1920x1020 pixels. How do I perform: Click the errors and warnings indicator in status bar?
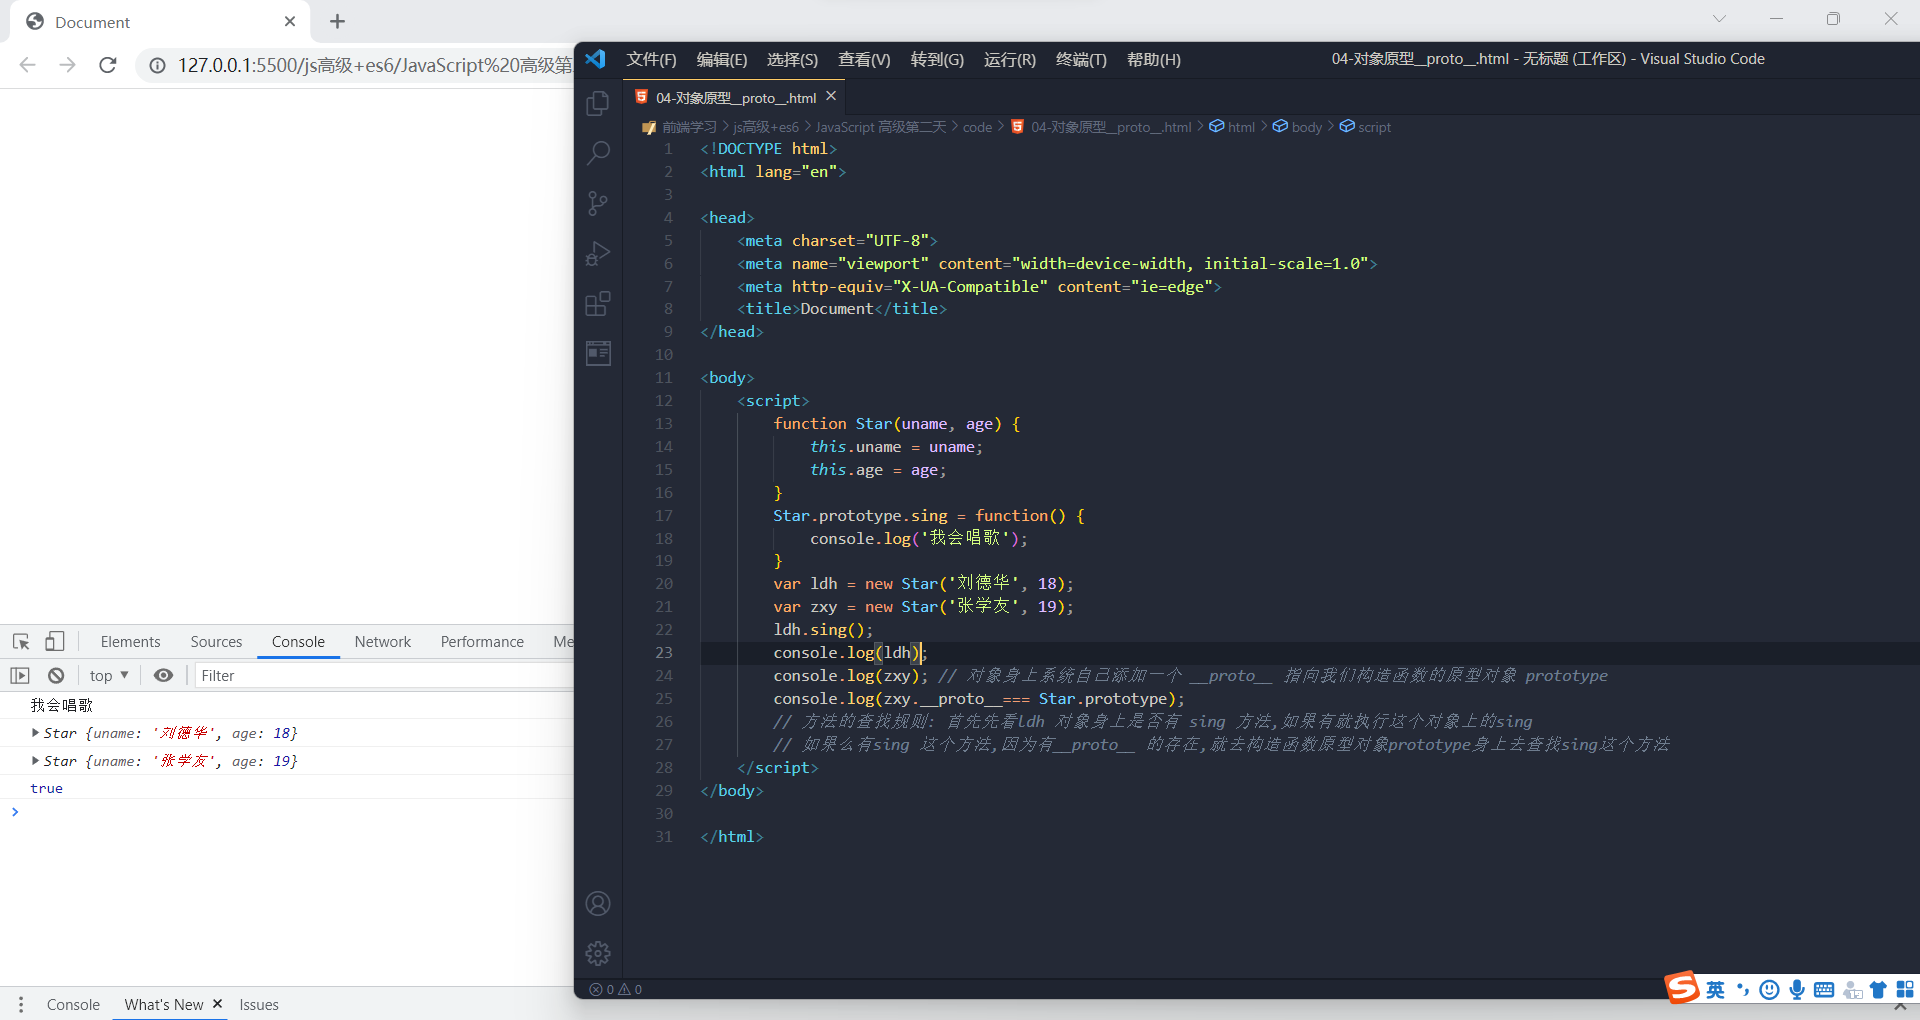tap(615, 989)
